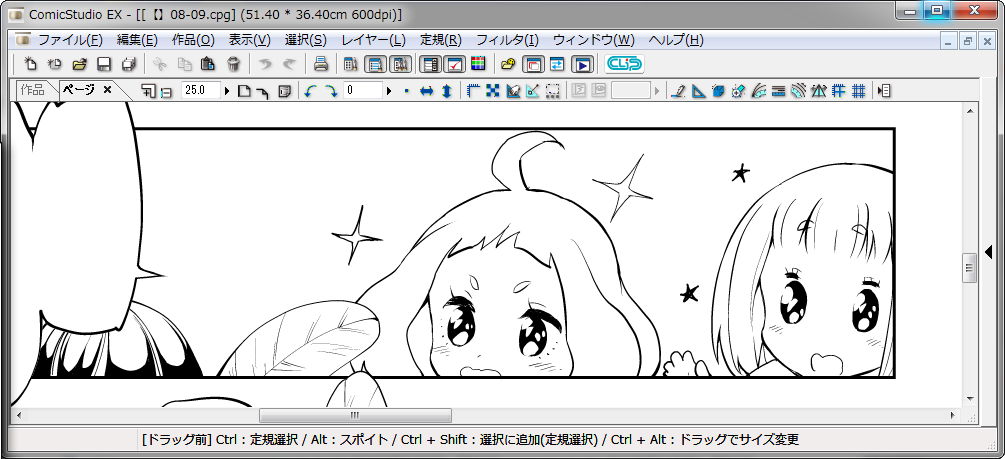
Task: Flip the view vertically with up-down arrow
Action: pos(447,91)
